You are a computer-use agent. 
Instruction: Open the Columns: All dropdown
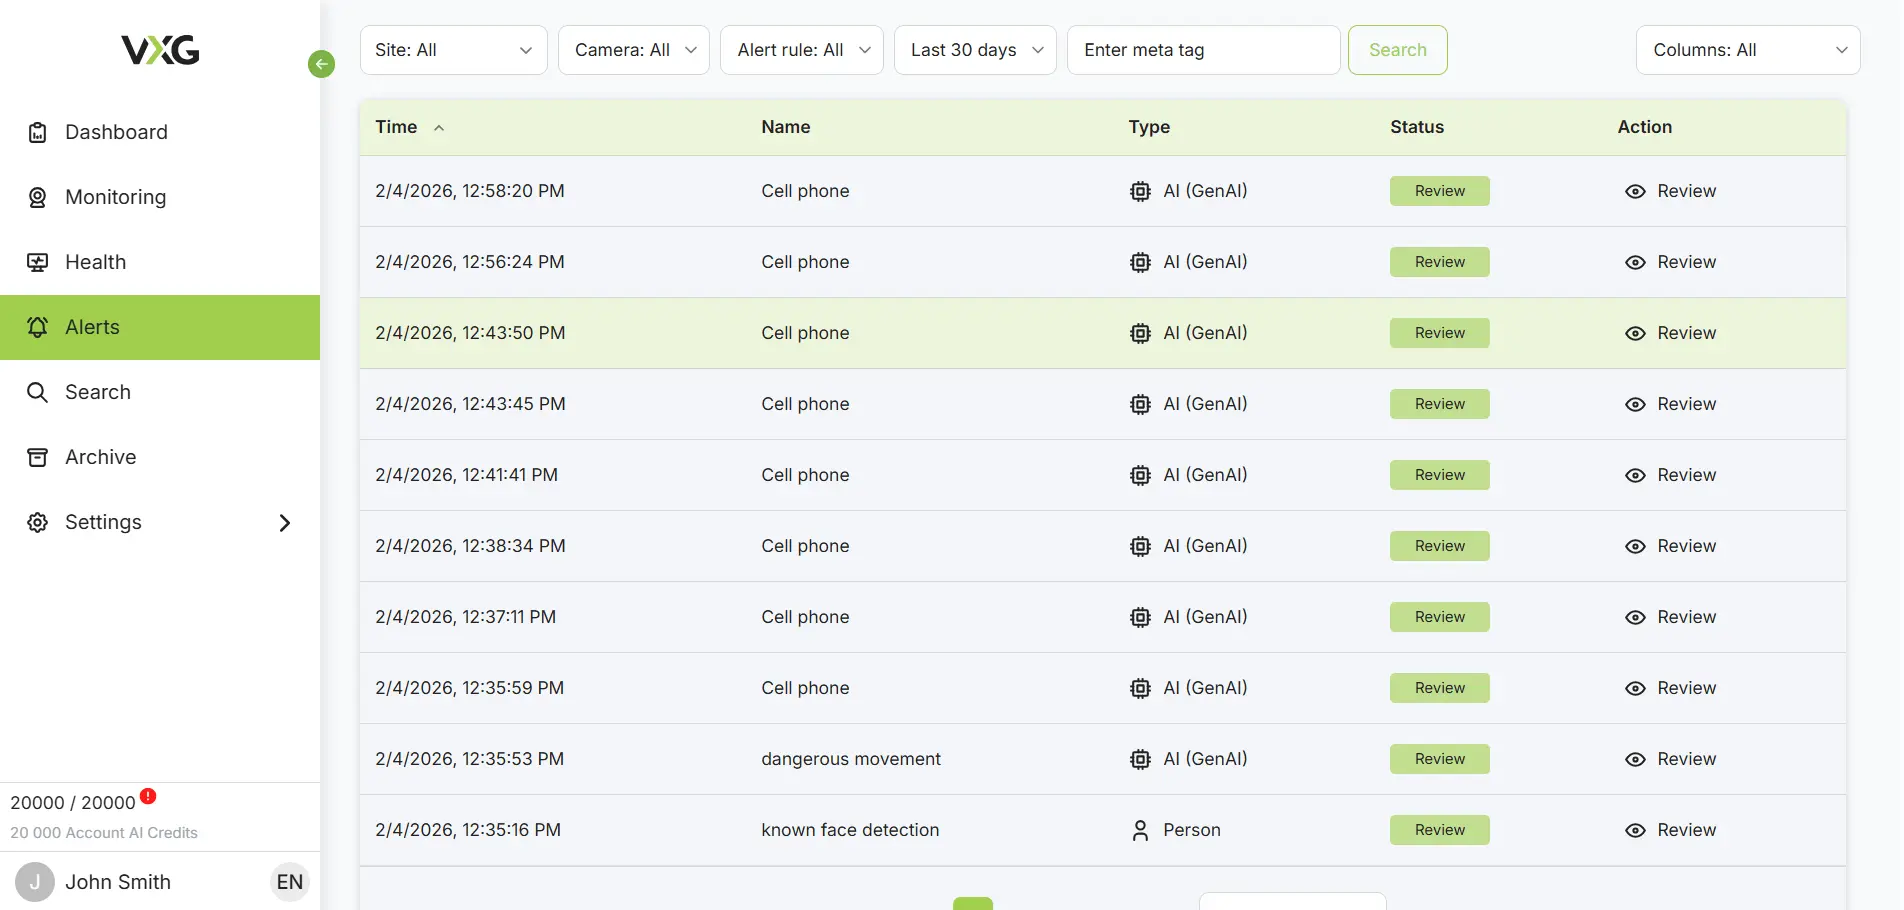click(1748, 50)
